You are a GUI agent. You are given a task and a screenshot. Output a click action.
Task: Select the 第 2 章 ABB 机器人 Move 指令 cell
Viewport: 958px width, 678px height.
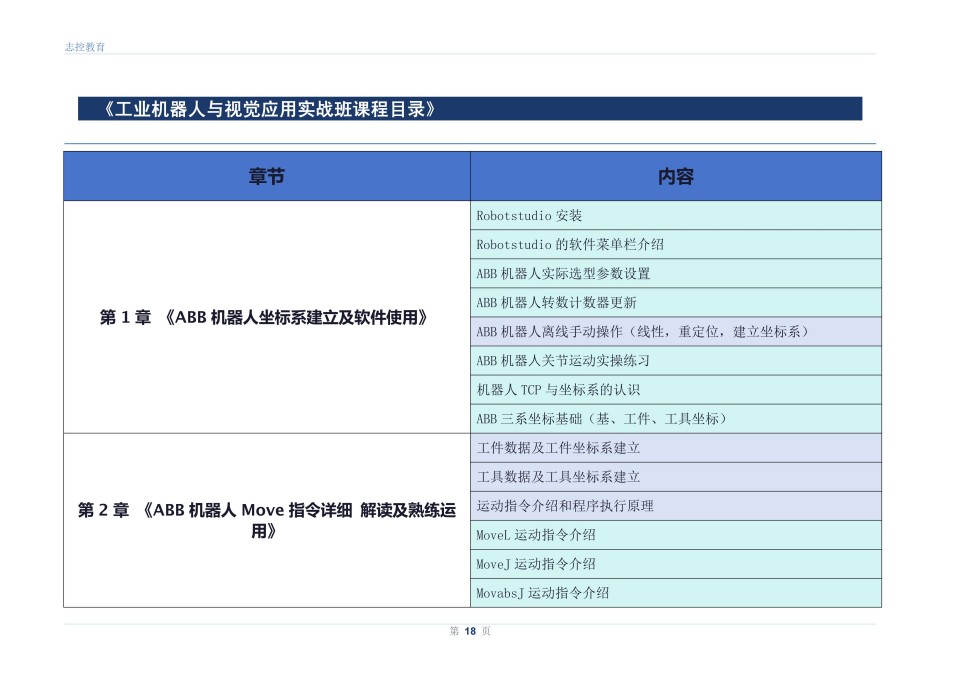pos(267,520)
